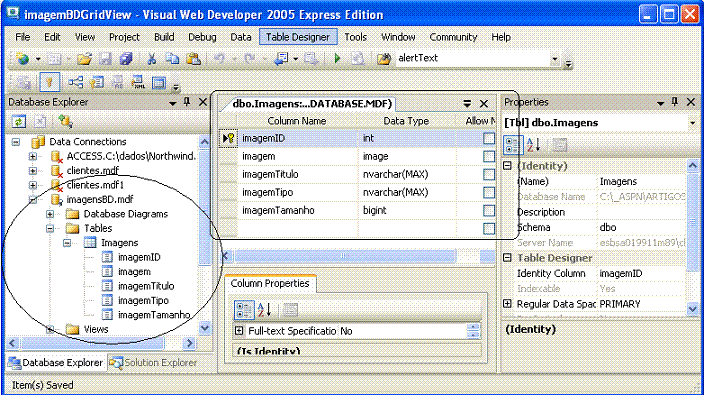The width and height of the screenshot is (704, 395).
Task: Collapse the Tables folder
Action: click(50, 228)
